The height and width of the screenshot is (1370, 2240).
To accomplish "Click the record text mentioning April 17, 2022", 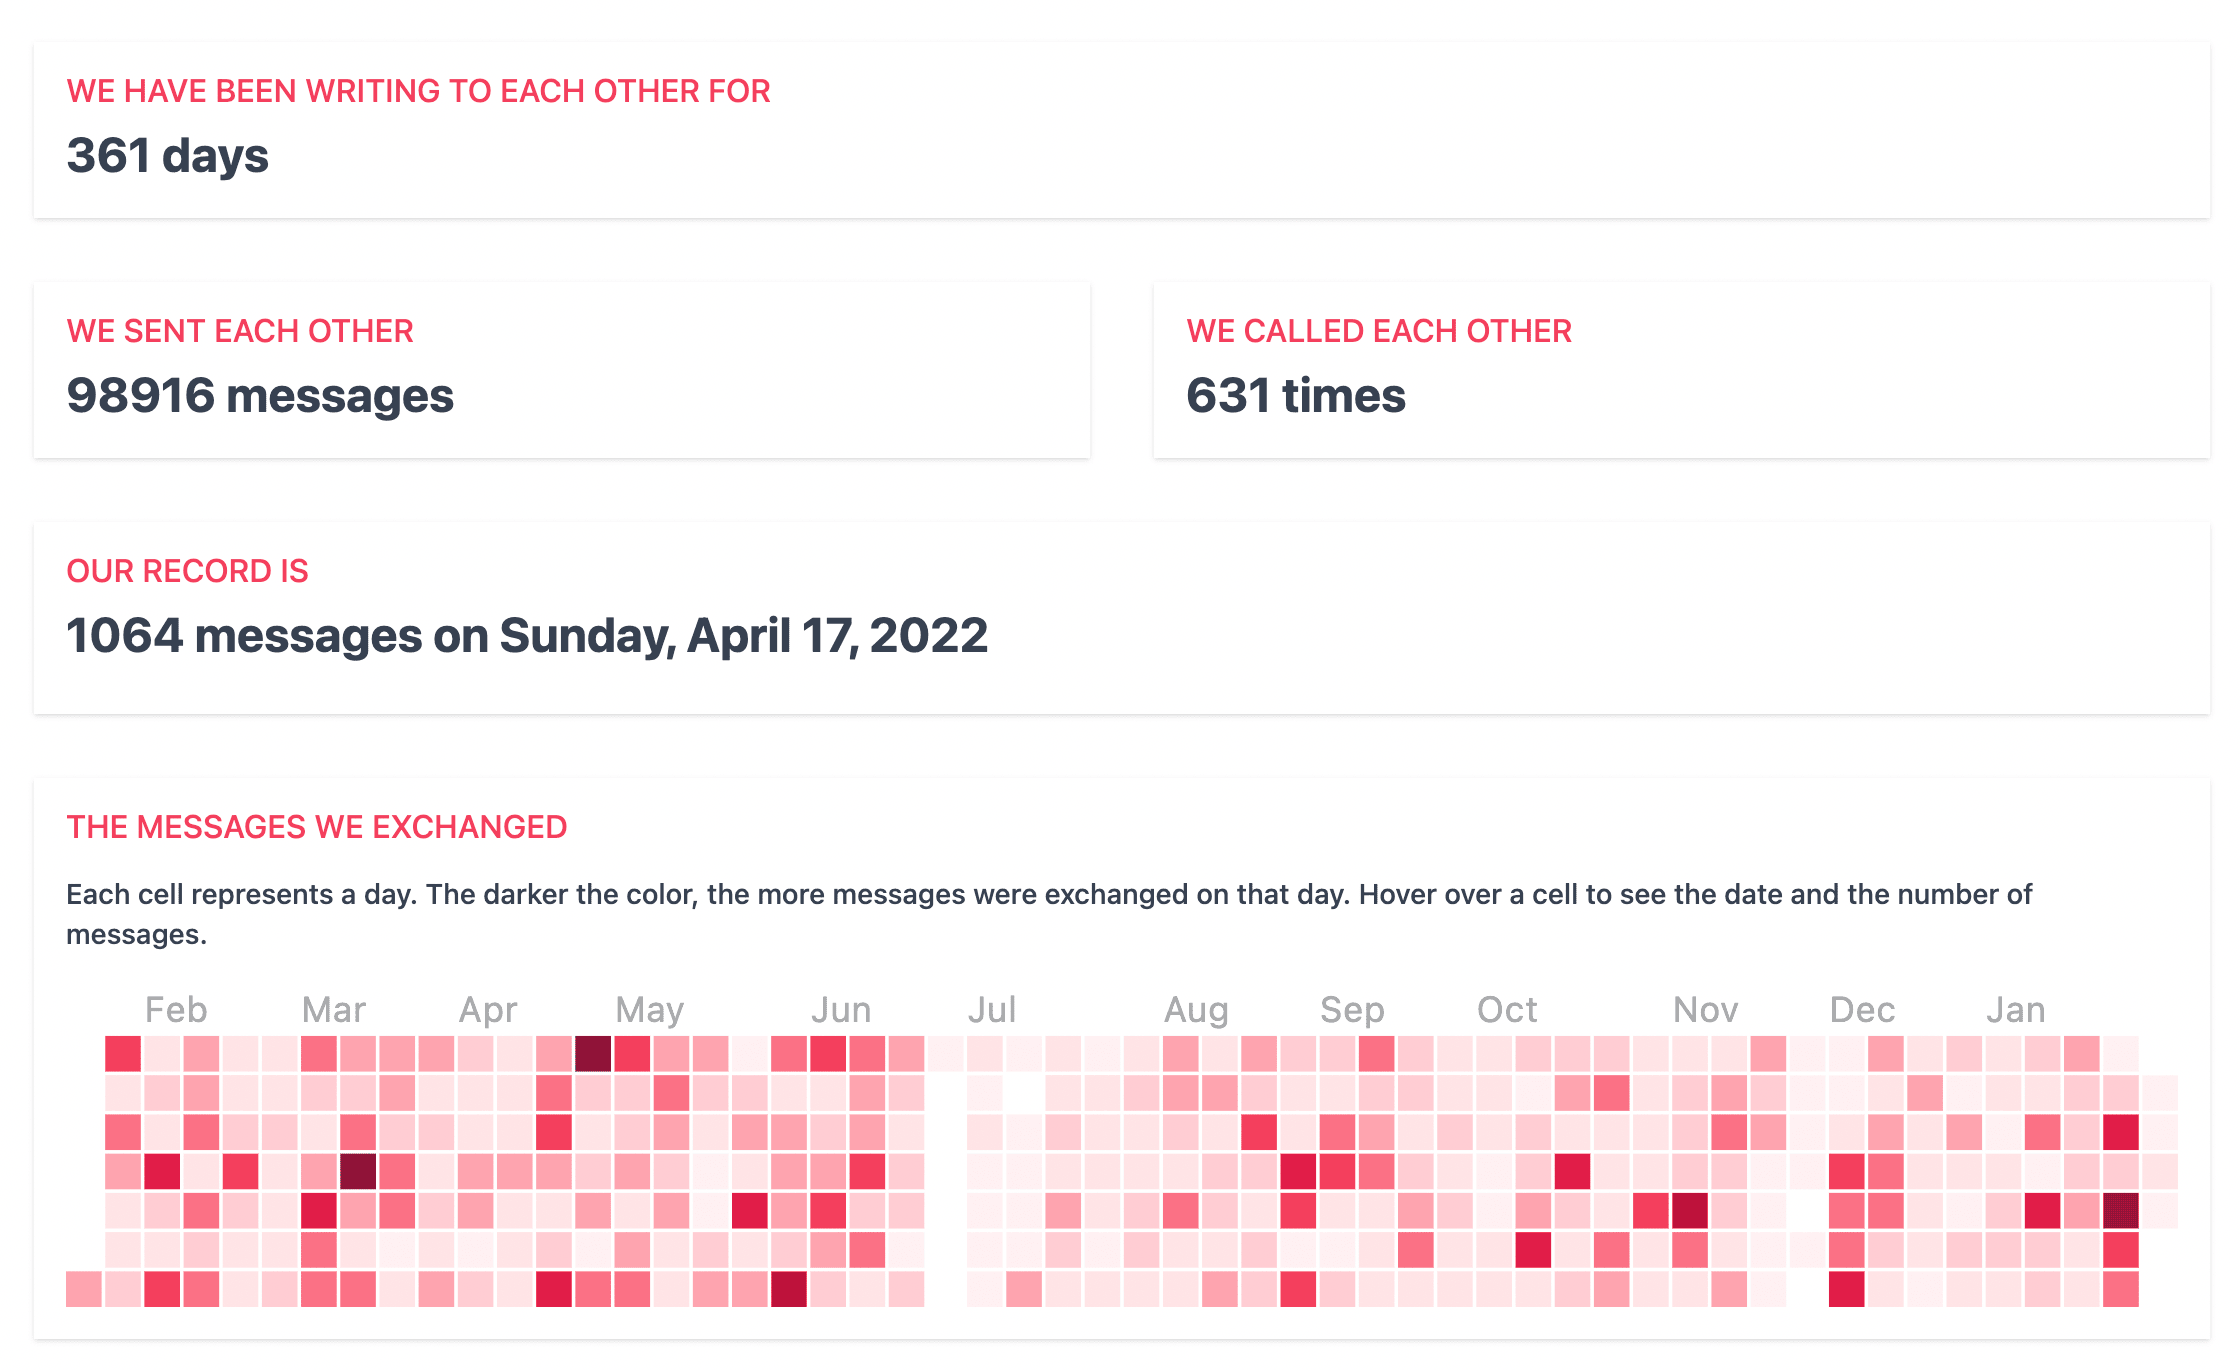I will click(x=527, y=636).
